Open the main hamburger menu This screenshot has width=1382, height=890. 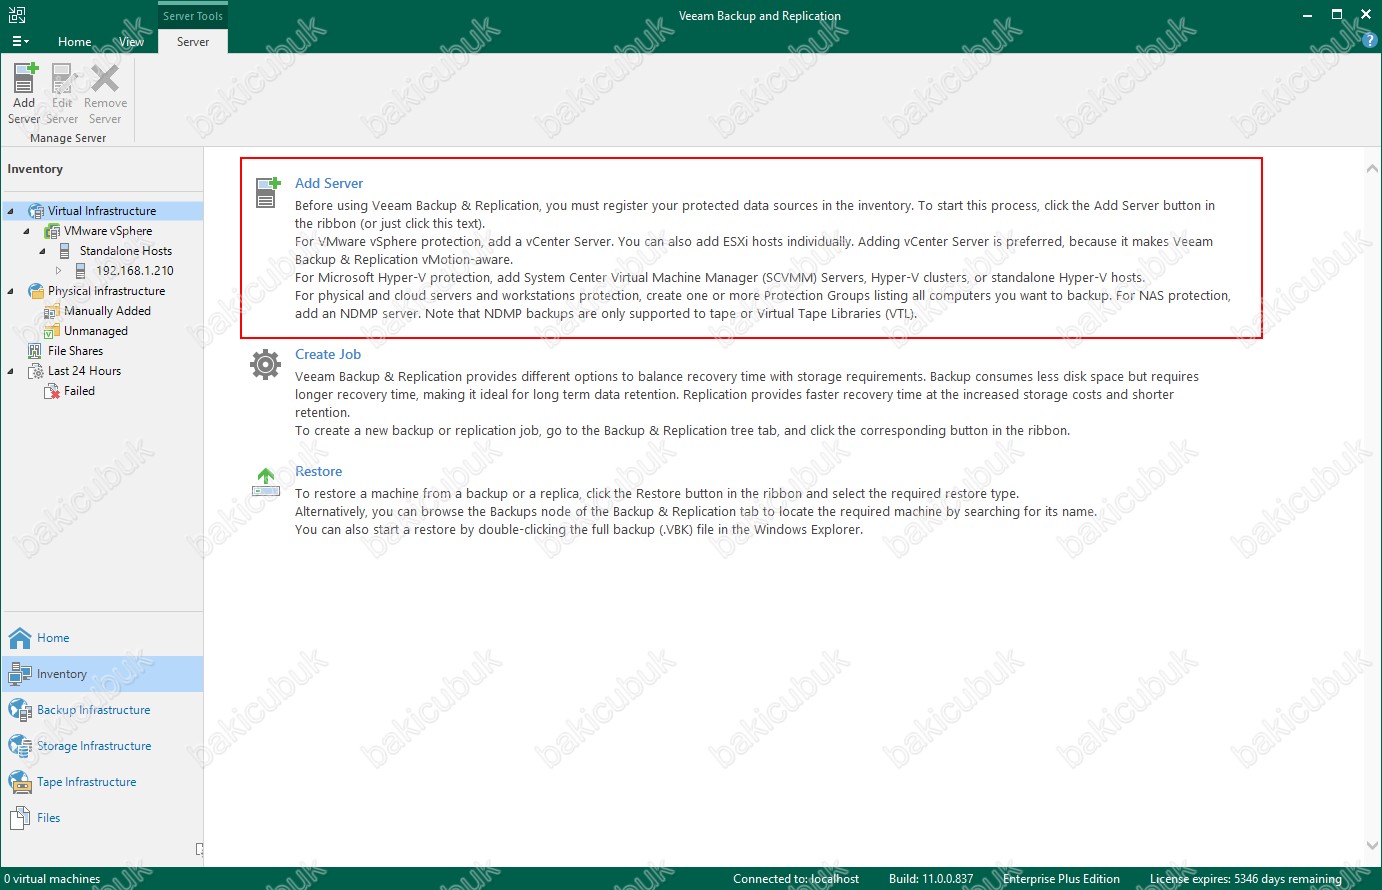(20, 41)
